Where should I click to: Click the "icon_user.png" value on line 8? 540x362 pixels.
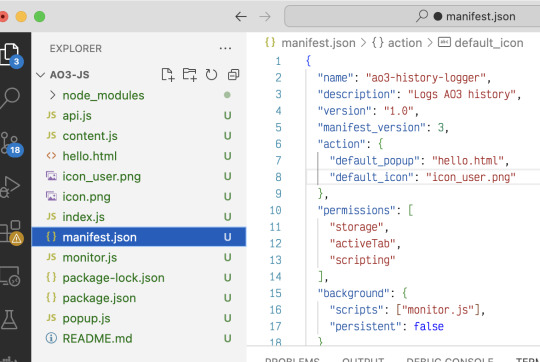(471, 177)
